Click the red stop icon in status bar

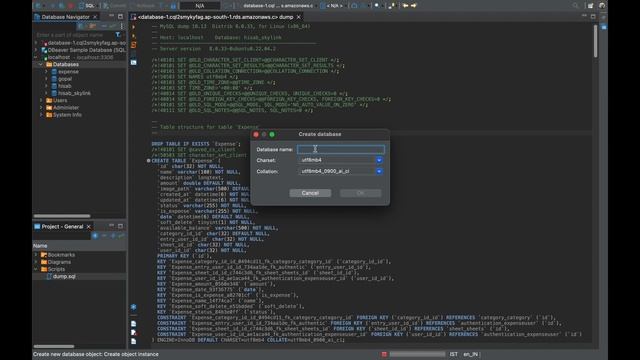[384, 354]
